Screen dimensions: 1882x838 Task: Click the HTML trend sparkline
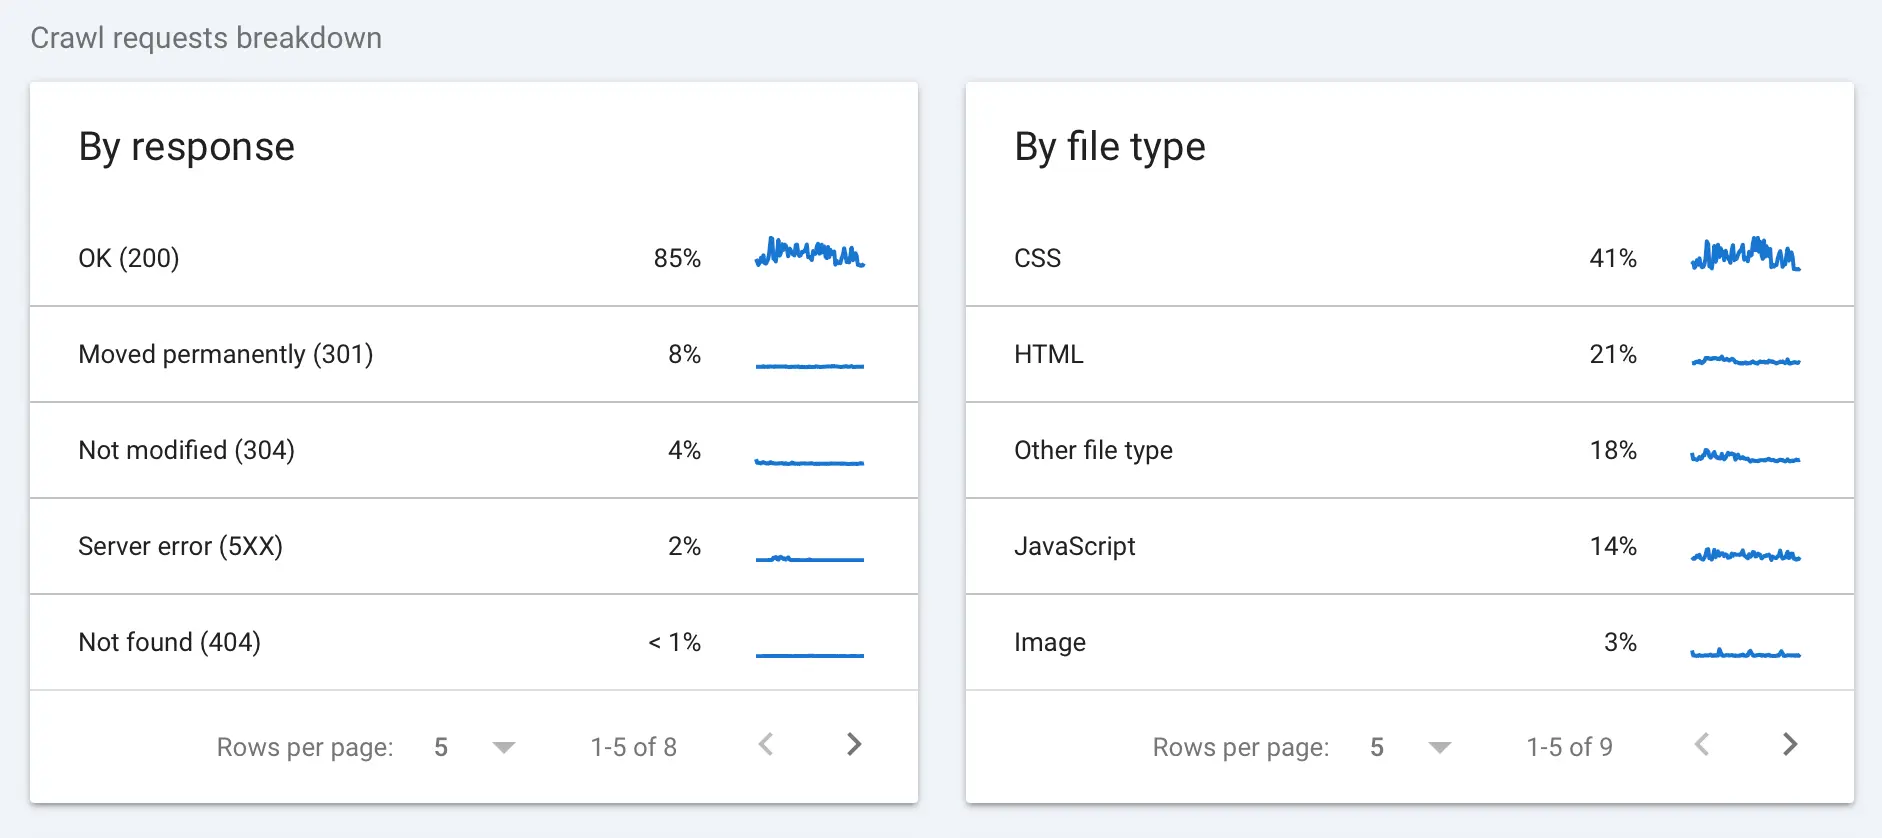point(1745,360)
